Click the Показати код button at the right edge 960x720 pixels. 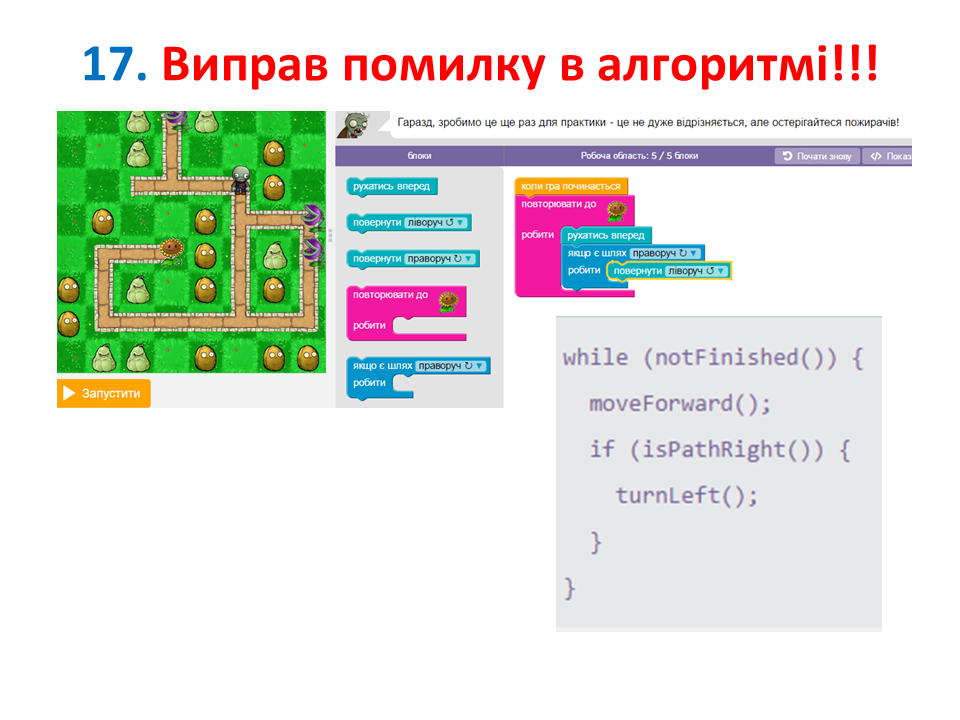pos(888,156)
